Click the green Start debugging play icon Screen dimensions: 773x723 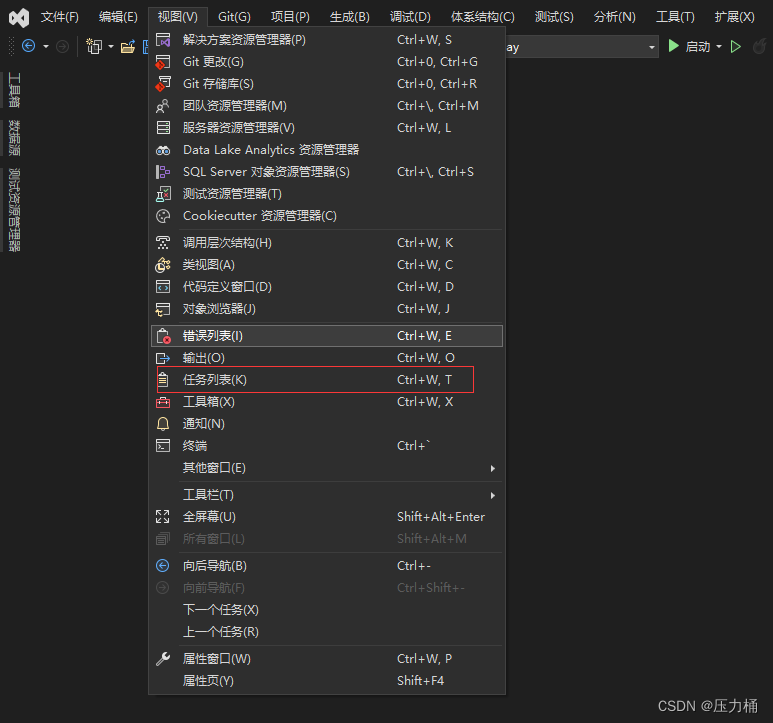[673, 46]
